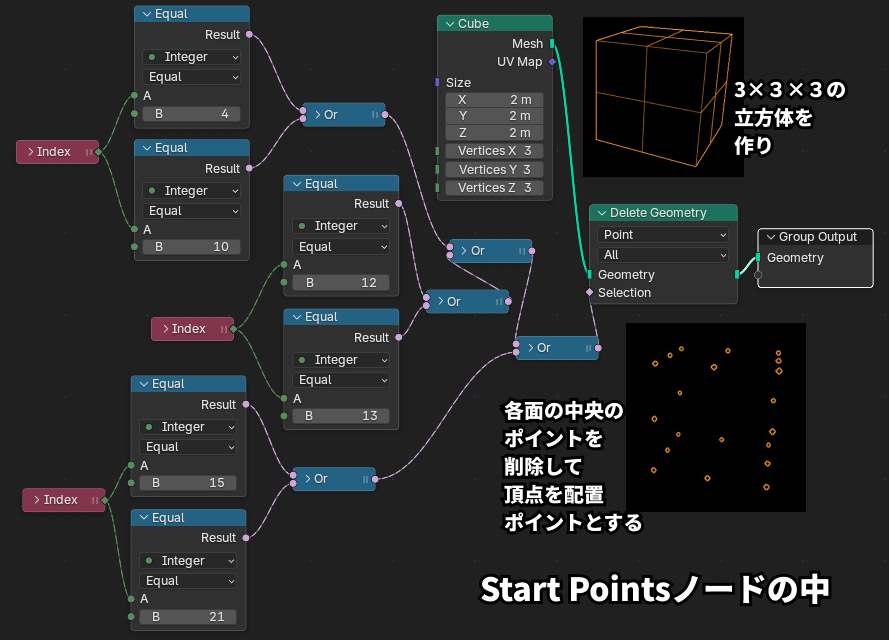889x640 pixels.
Task: Collapse the Delete Geometry node chevron
Action: pos(600,213)
